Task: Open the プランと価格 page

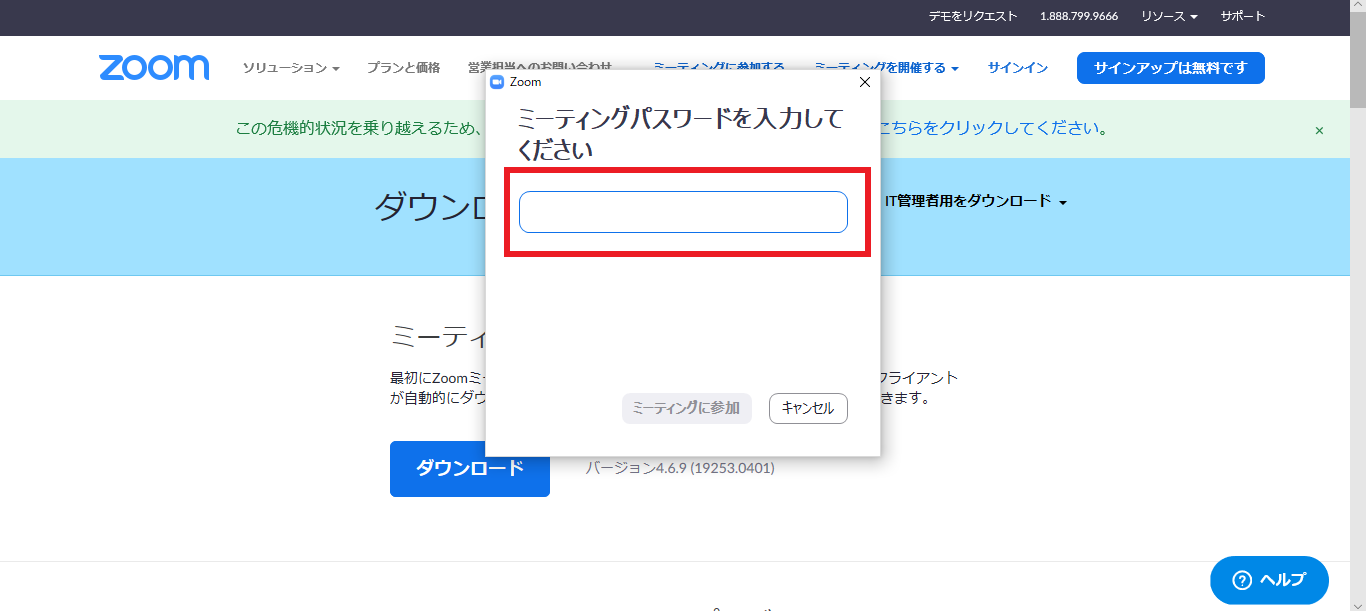Action: click(x=403, y=68)
